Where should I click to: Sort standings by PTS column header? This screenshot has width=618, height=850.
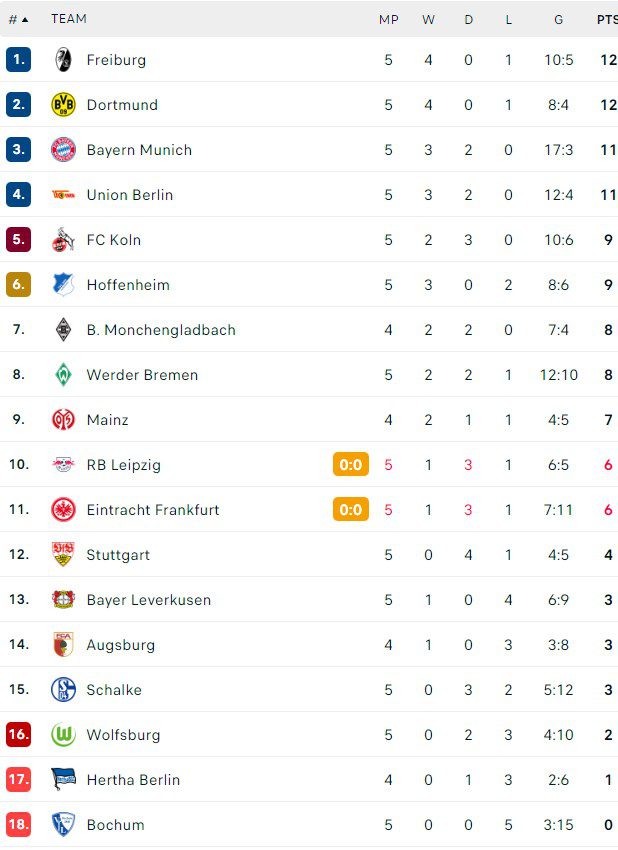point(606,19)
